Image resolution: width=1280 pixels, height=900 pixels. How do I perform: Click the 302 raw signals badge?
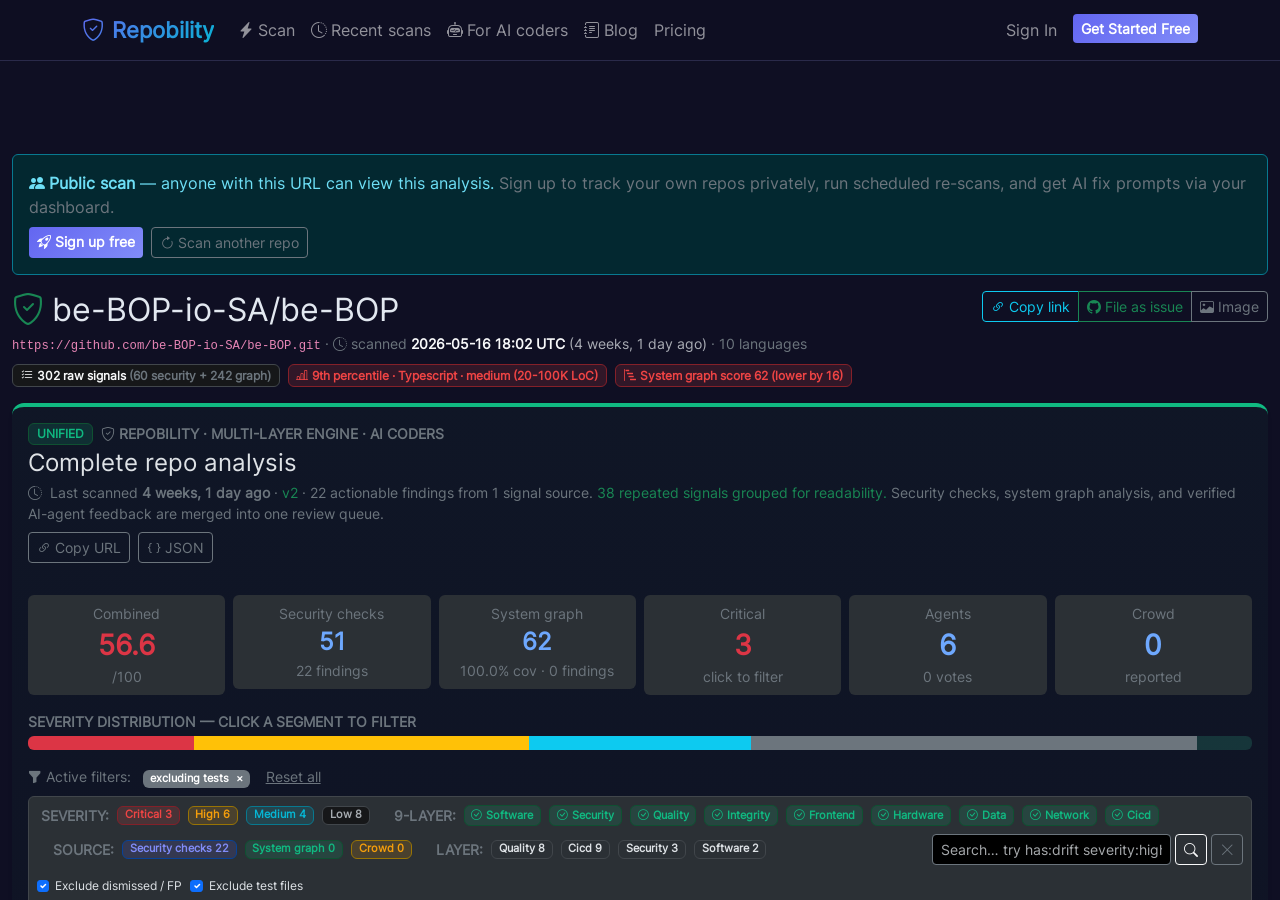pos(146,376)
